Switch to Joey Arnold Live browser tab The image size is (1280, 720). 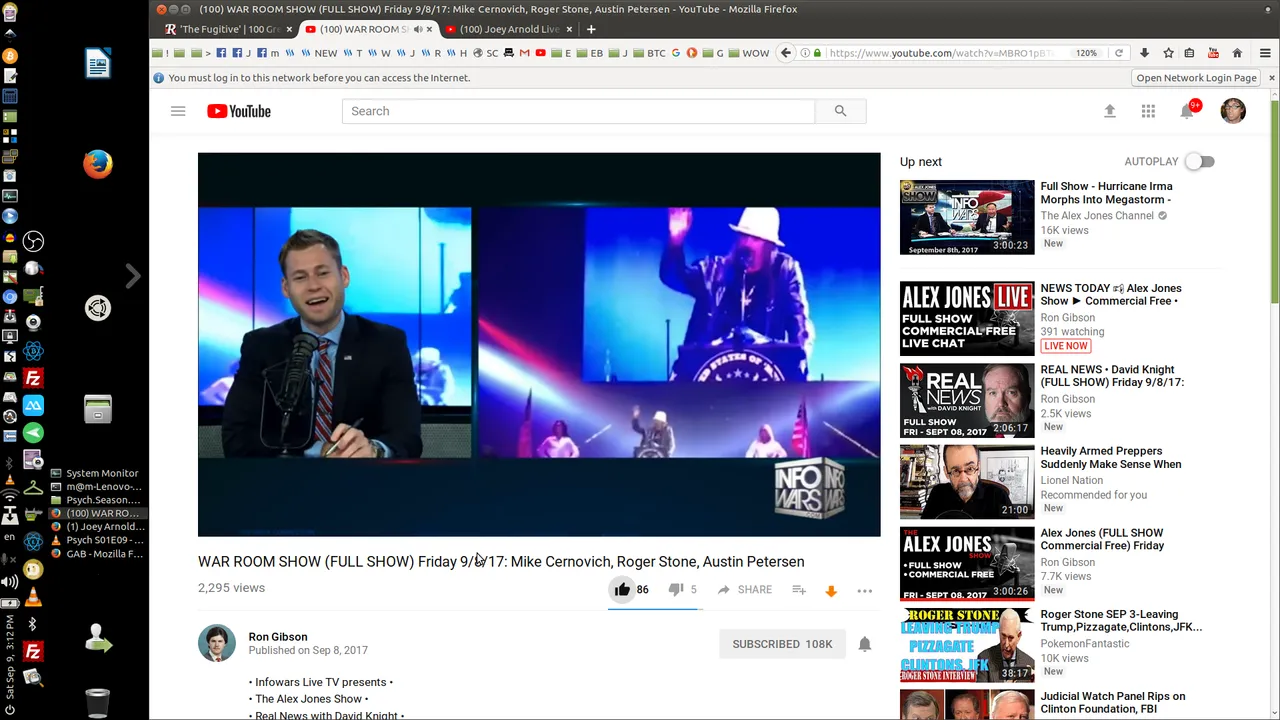pyautogui.click(x=508, y=29)
